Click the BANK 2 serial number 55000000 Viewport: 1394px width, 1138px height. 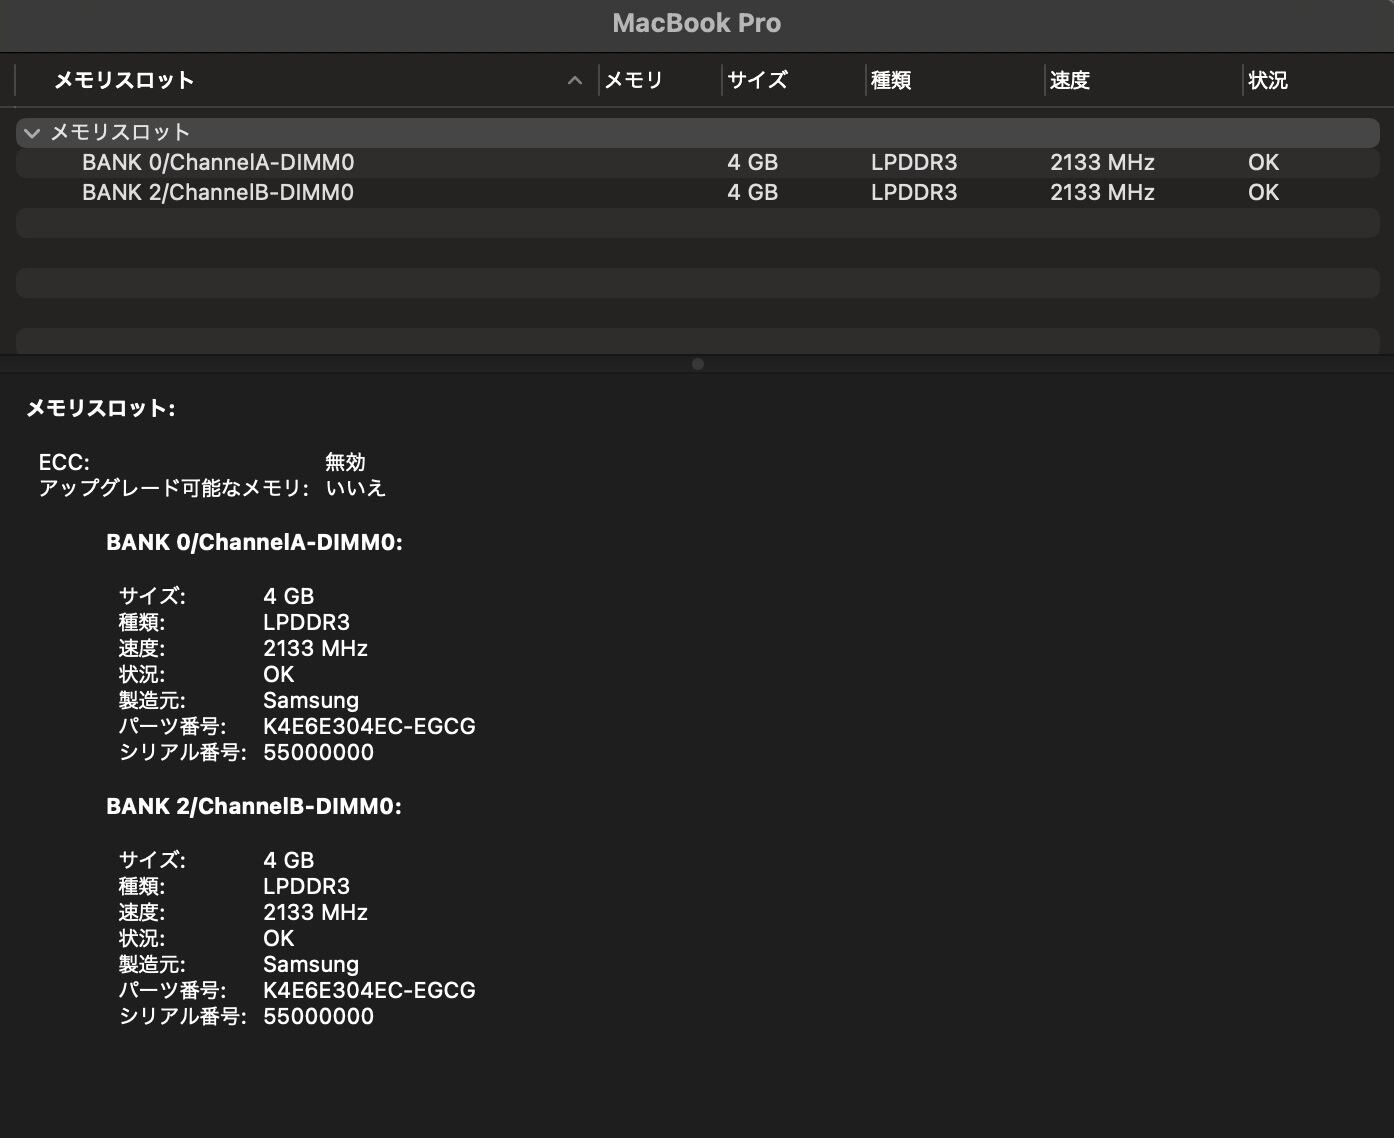click(x=318, y=1016)
